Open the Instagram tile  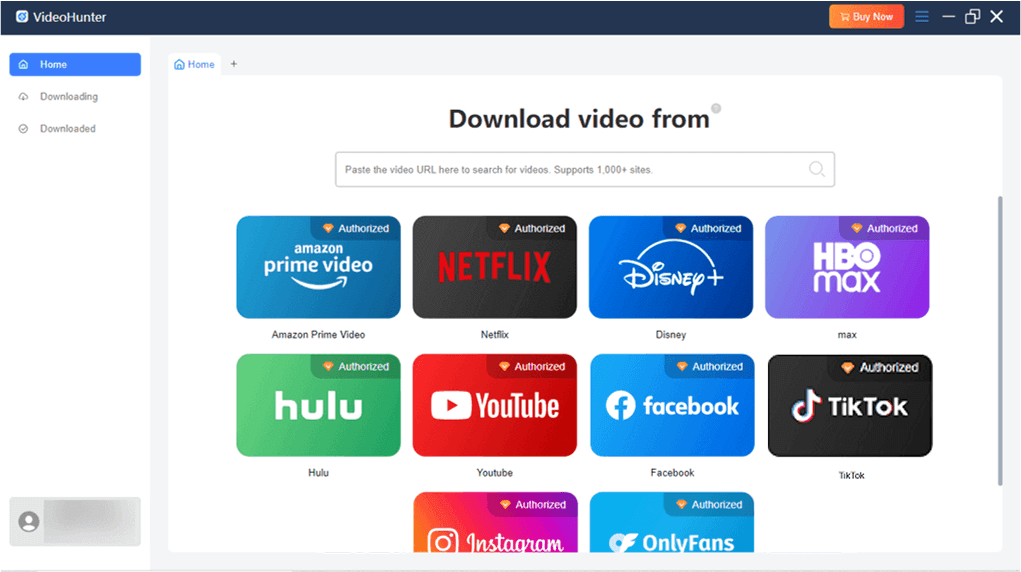coord(495,522)
